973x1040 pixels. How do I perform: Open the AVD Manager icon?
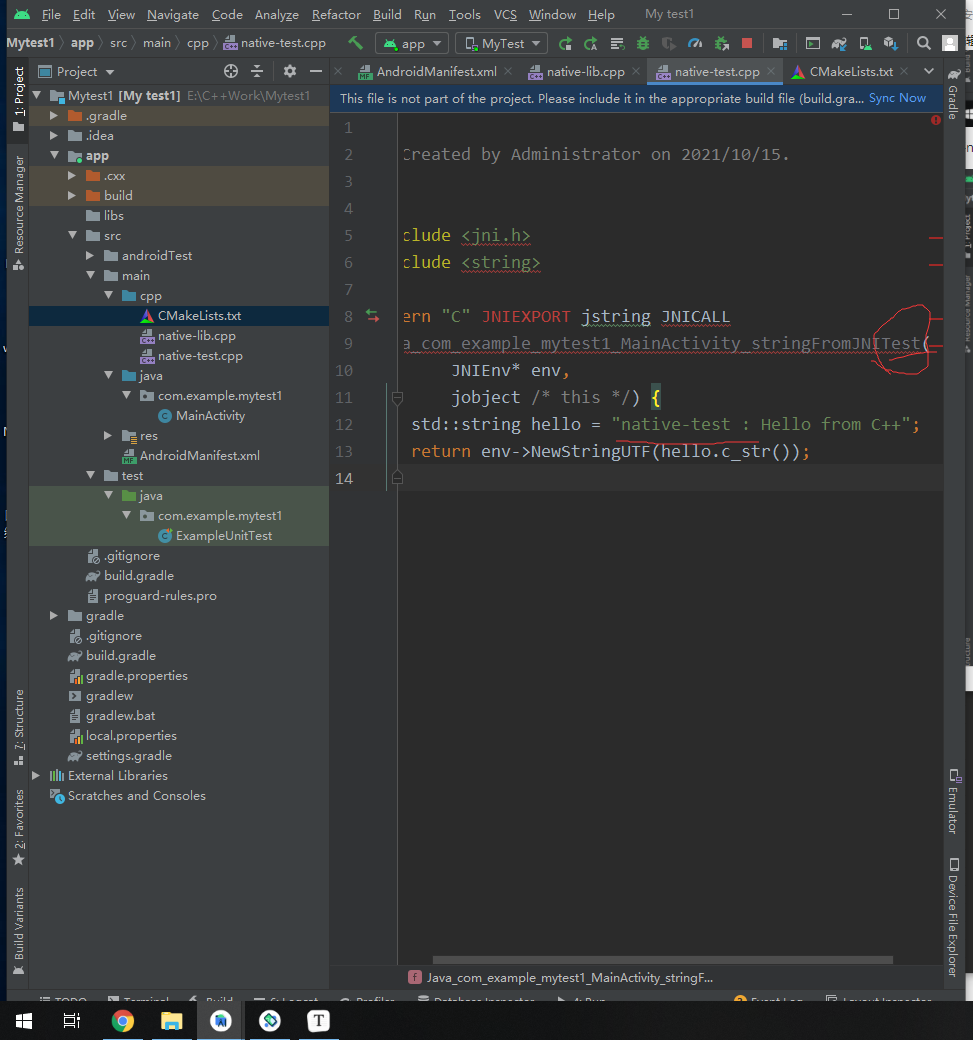click(866, 44)
